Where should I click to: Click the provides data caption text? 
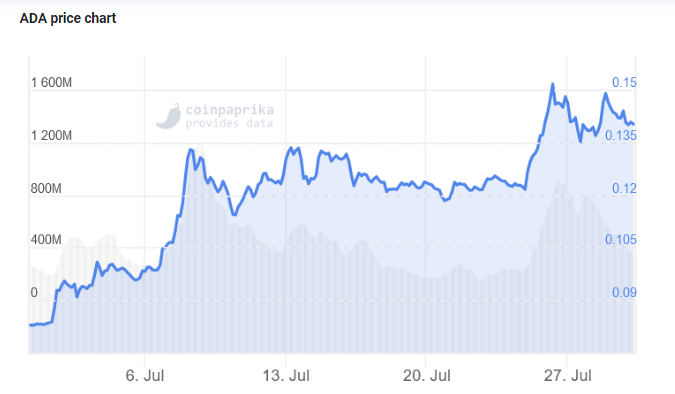point(229,124)
